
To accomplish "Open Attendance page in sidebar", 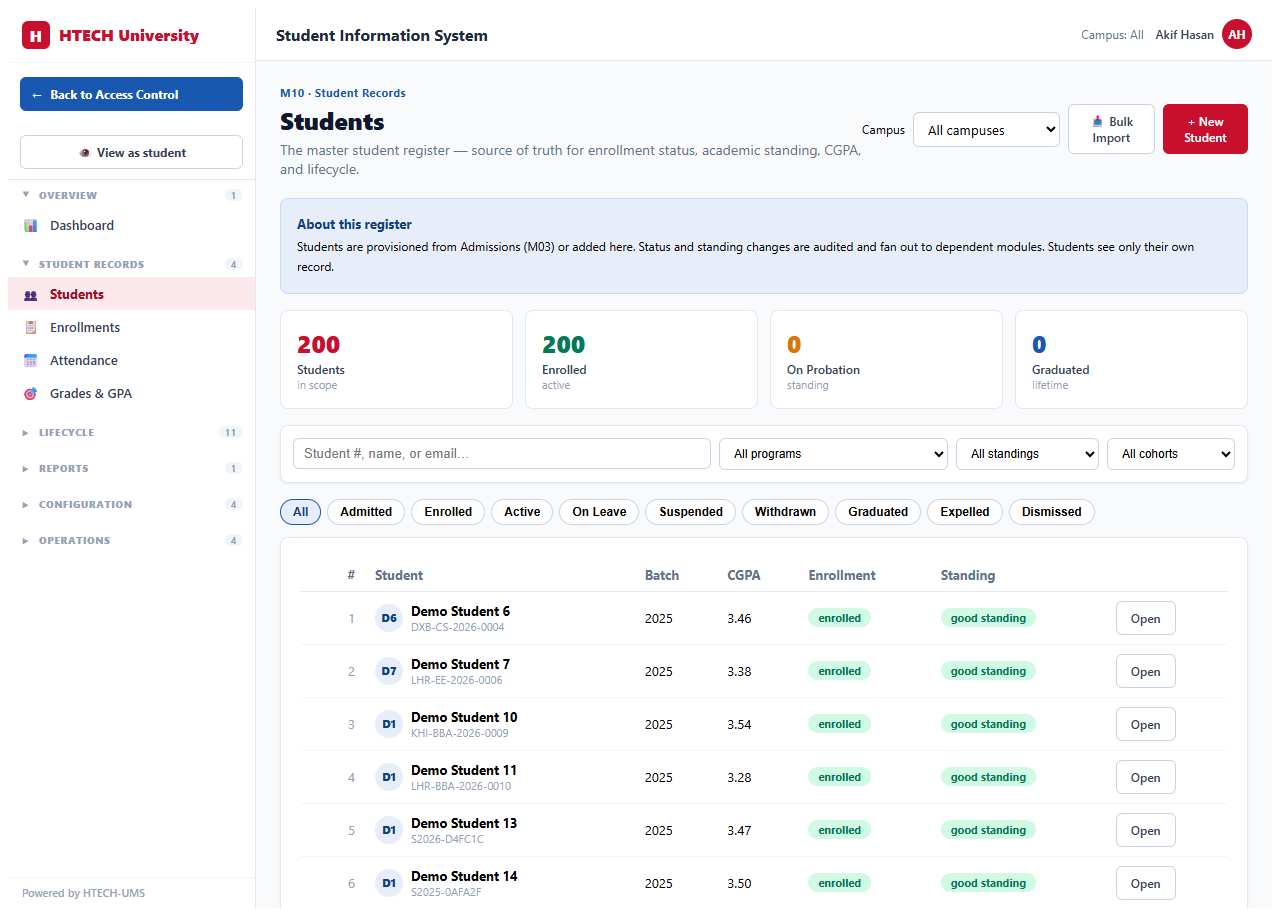I will 131,361.
